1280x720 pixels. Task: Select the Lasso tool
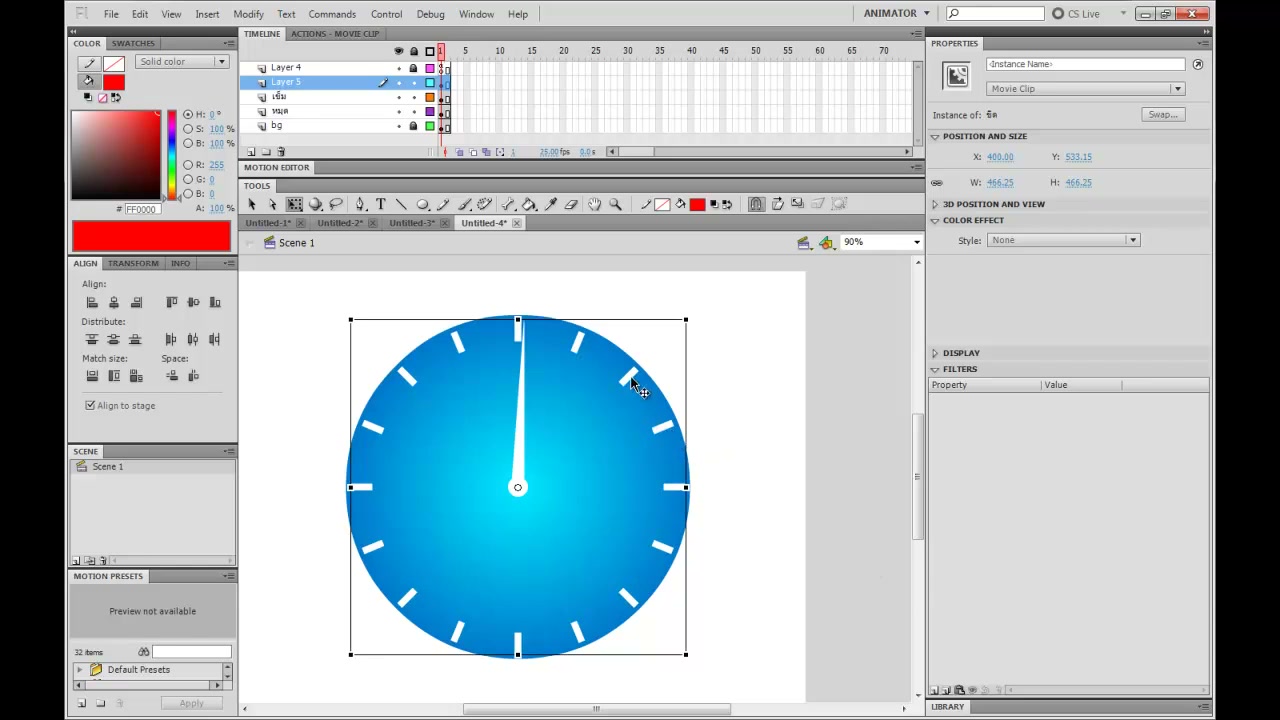click(x=336, y=204)
